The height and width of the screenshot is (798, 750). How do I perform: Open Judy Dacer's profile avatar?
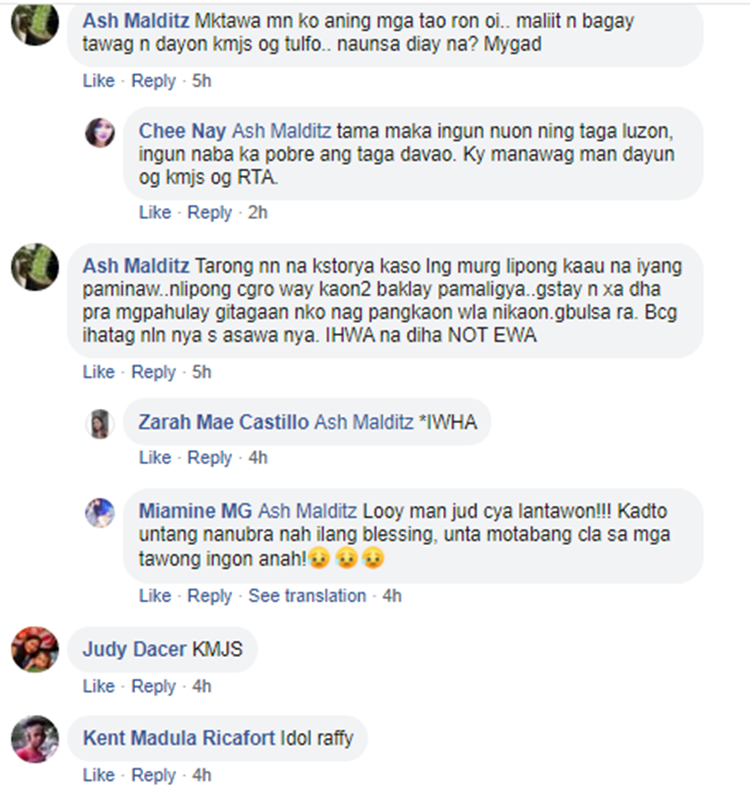tap(35, 650)
